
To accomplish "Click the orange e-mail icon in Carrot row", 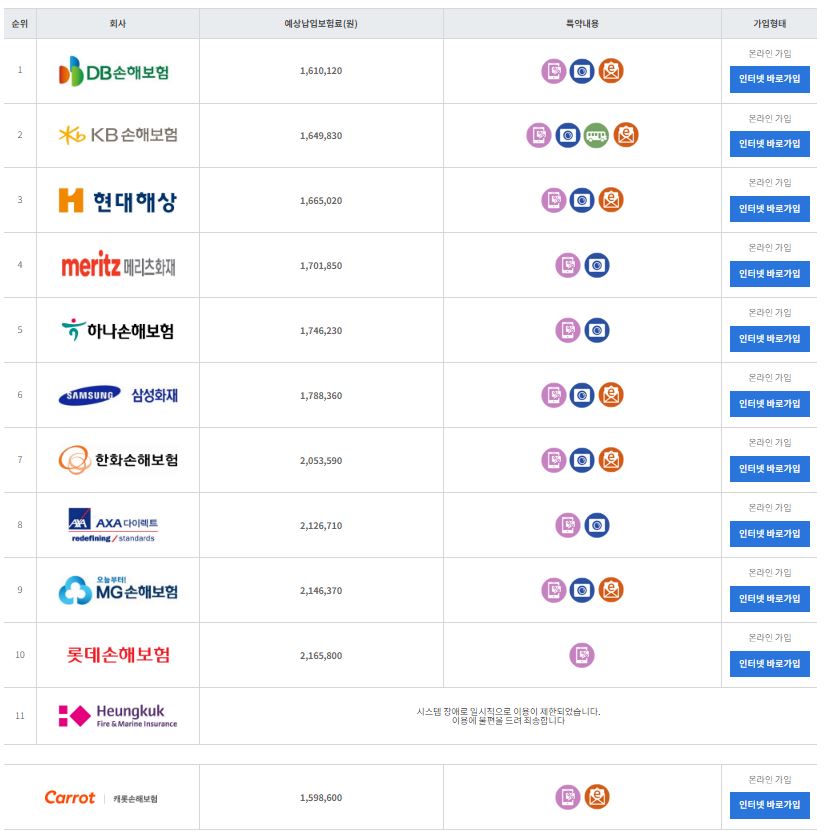I will point(596,797).
